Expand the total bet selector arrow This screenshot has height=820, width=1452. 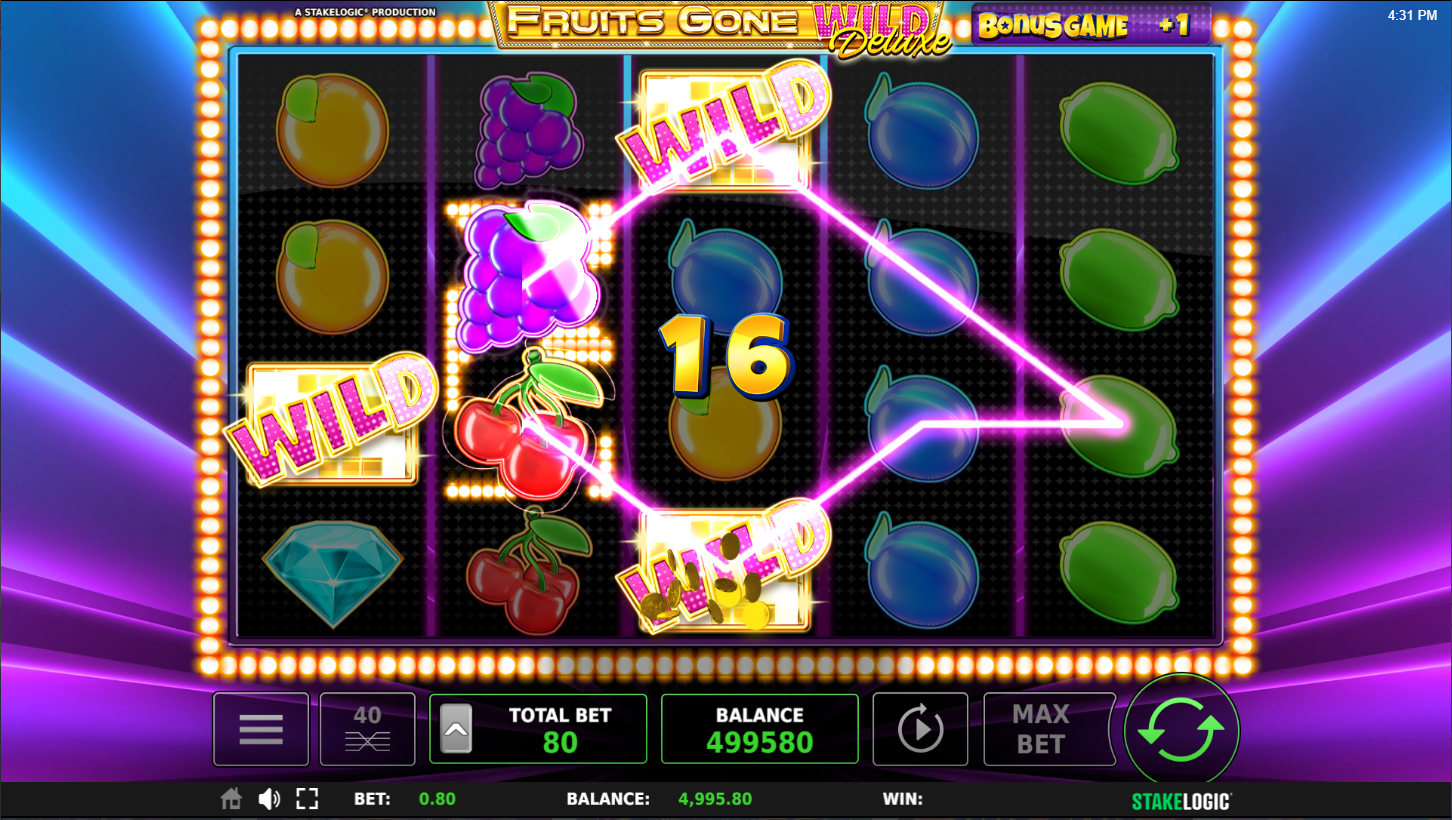click(x=456, y=728)
